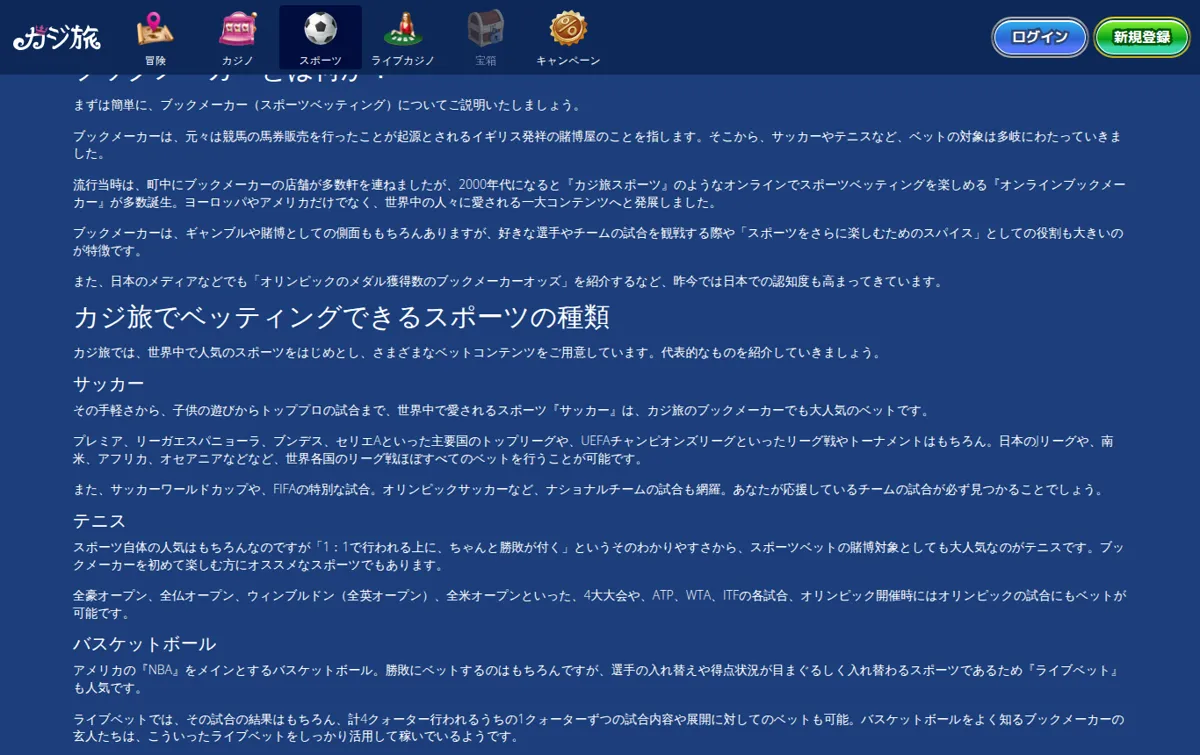Click the カジ旅 logo
Screen dimensions: 1200x755
[x=57, y=38]
